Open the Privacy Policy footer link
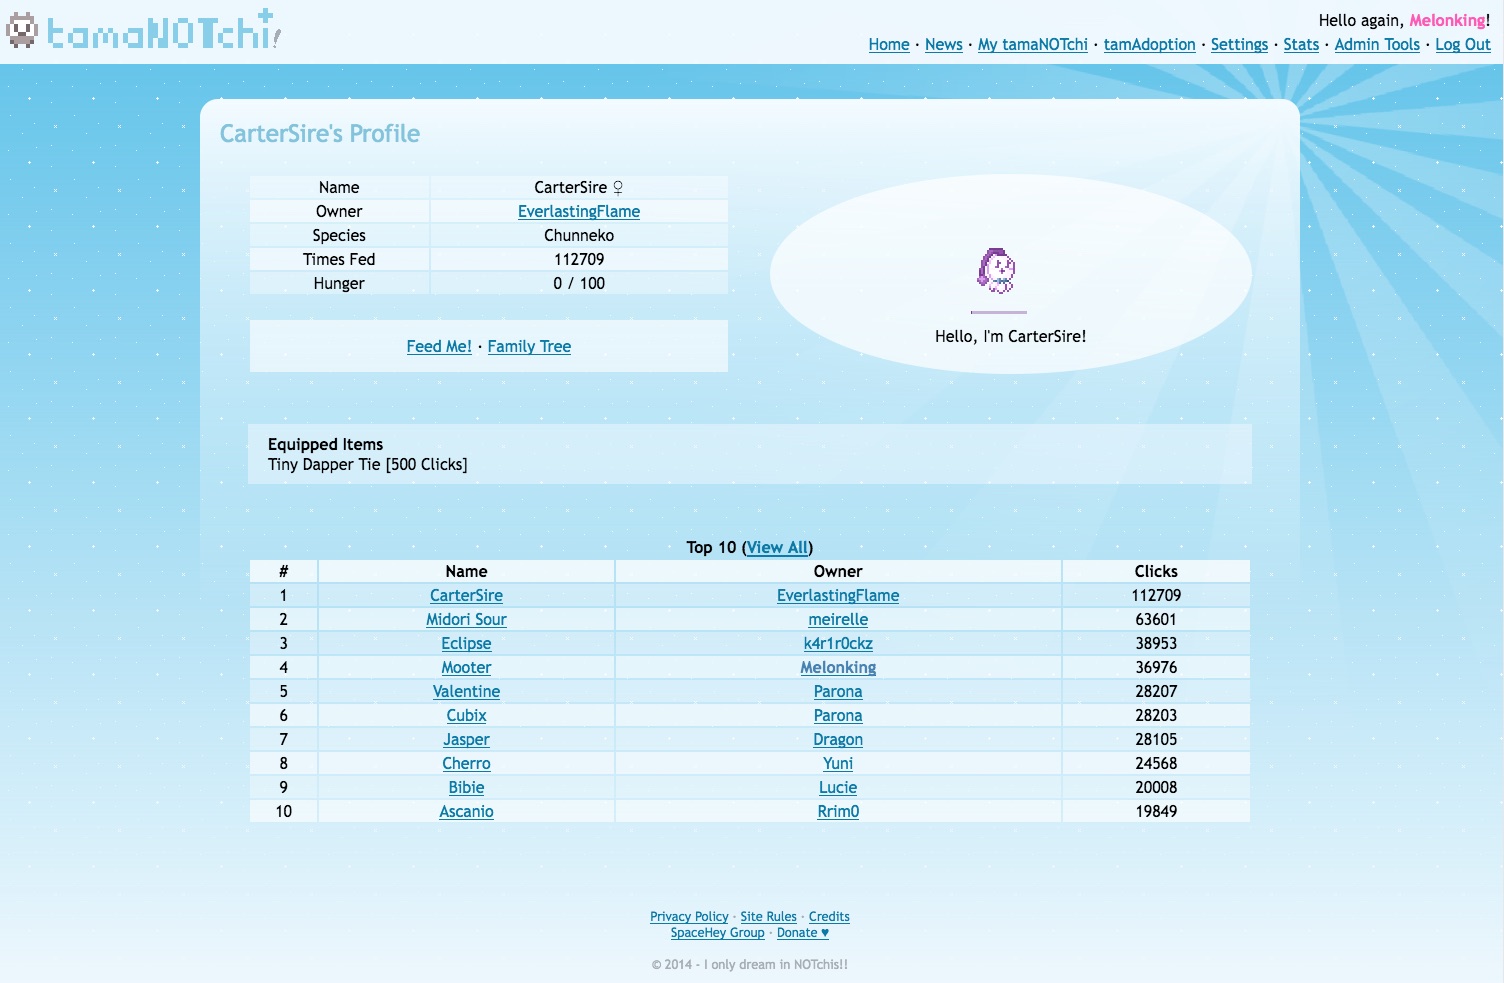1504x983 pixels. [689, 917]
